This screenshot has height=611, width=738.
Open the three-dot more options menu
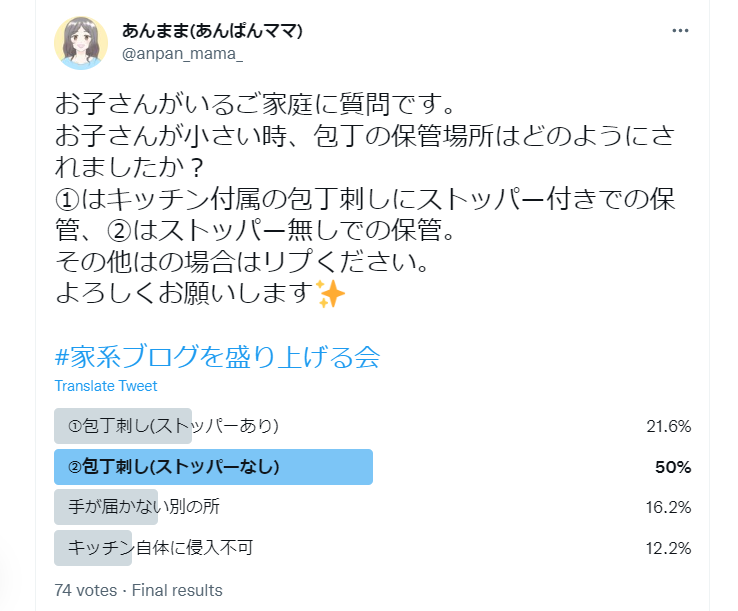[680, 31]
